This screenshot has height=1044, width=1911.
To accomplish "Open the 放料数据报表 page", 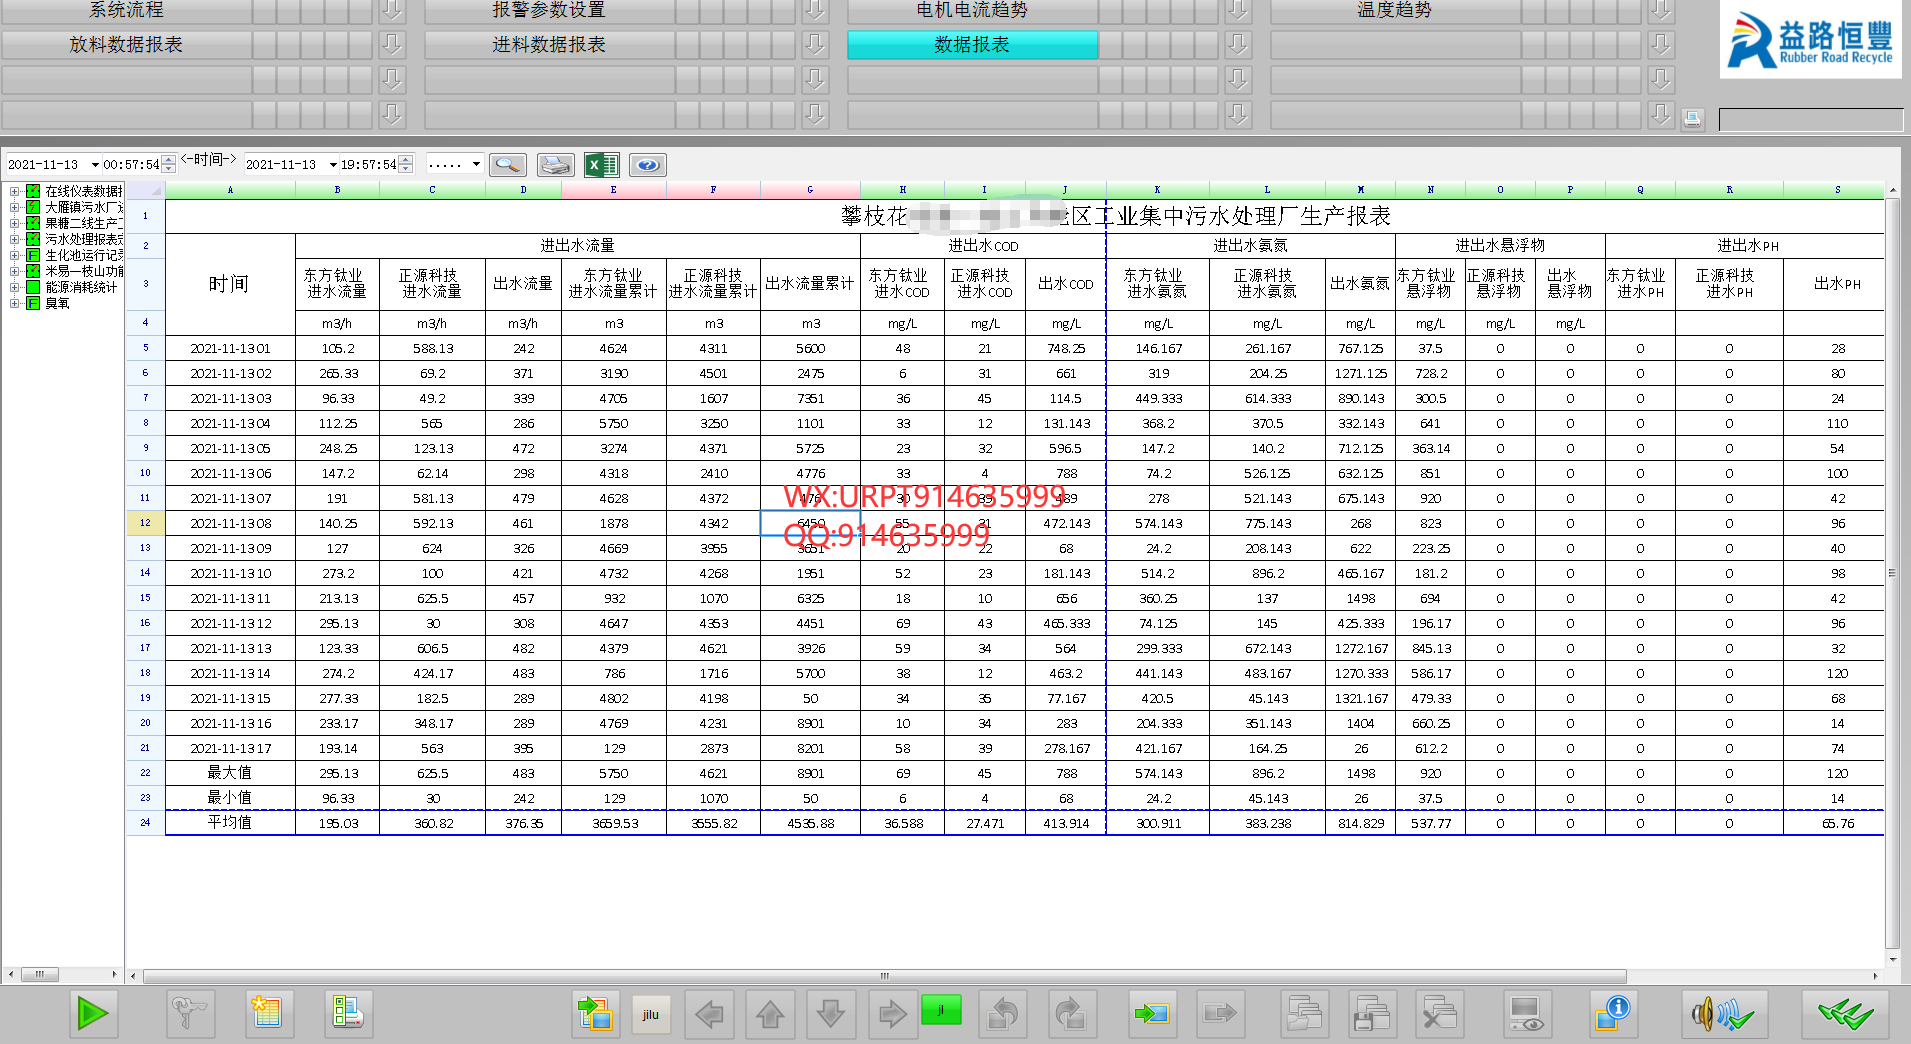I will coord(126,45).
